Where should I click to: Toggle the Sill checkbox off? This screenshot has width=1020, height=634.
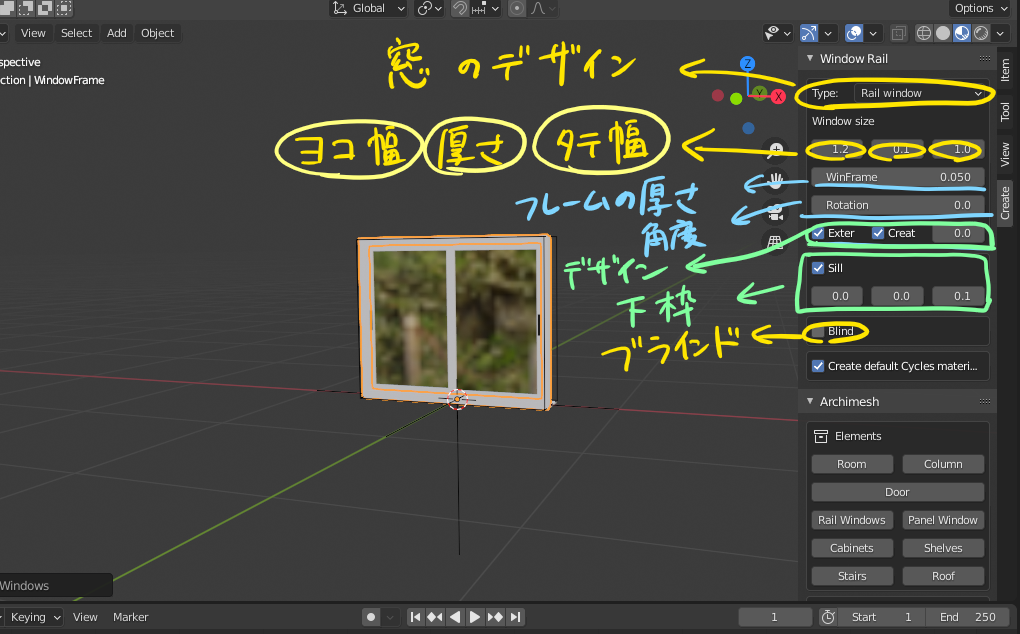(819, 267)
